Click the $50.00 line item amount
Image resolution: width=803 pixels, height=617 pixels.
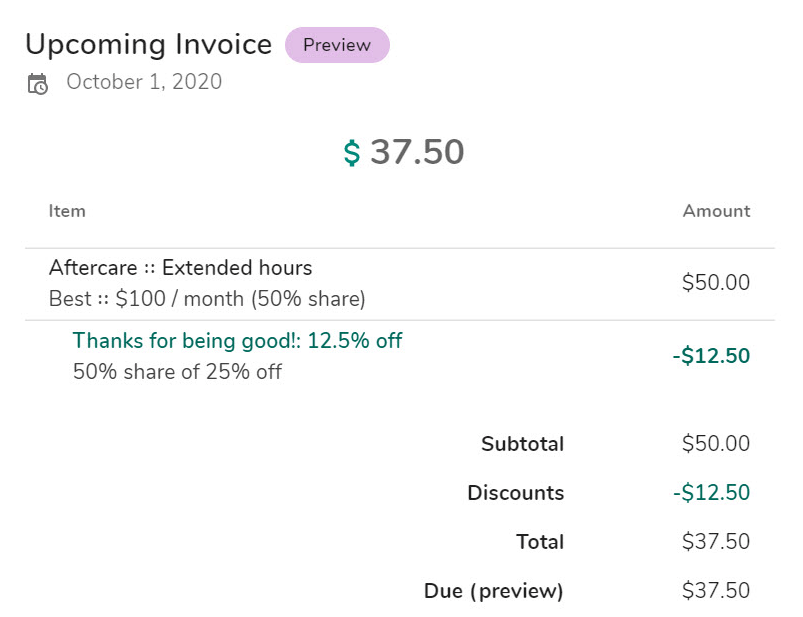click(x=715, y=283)
